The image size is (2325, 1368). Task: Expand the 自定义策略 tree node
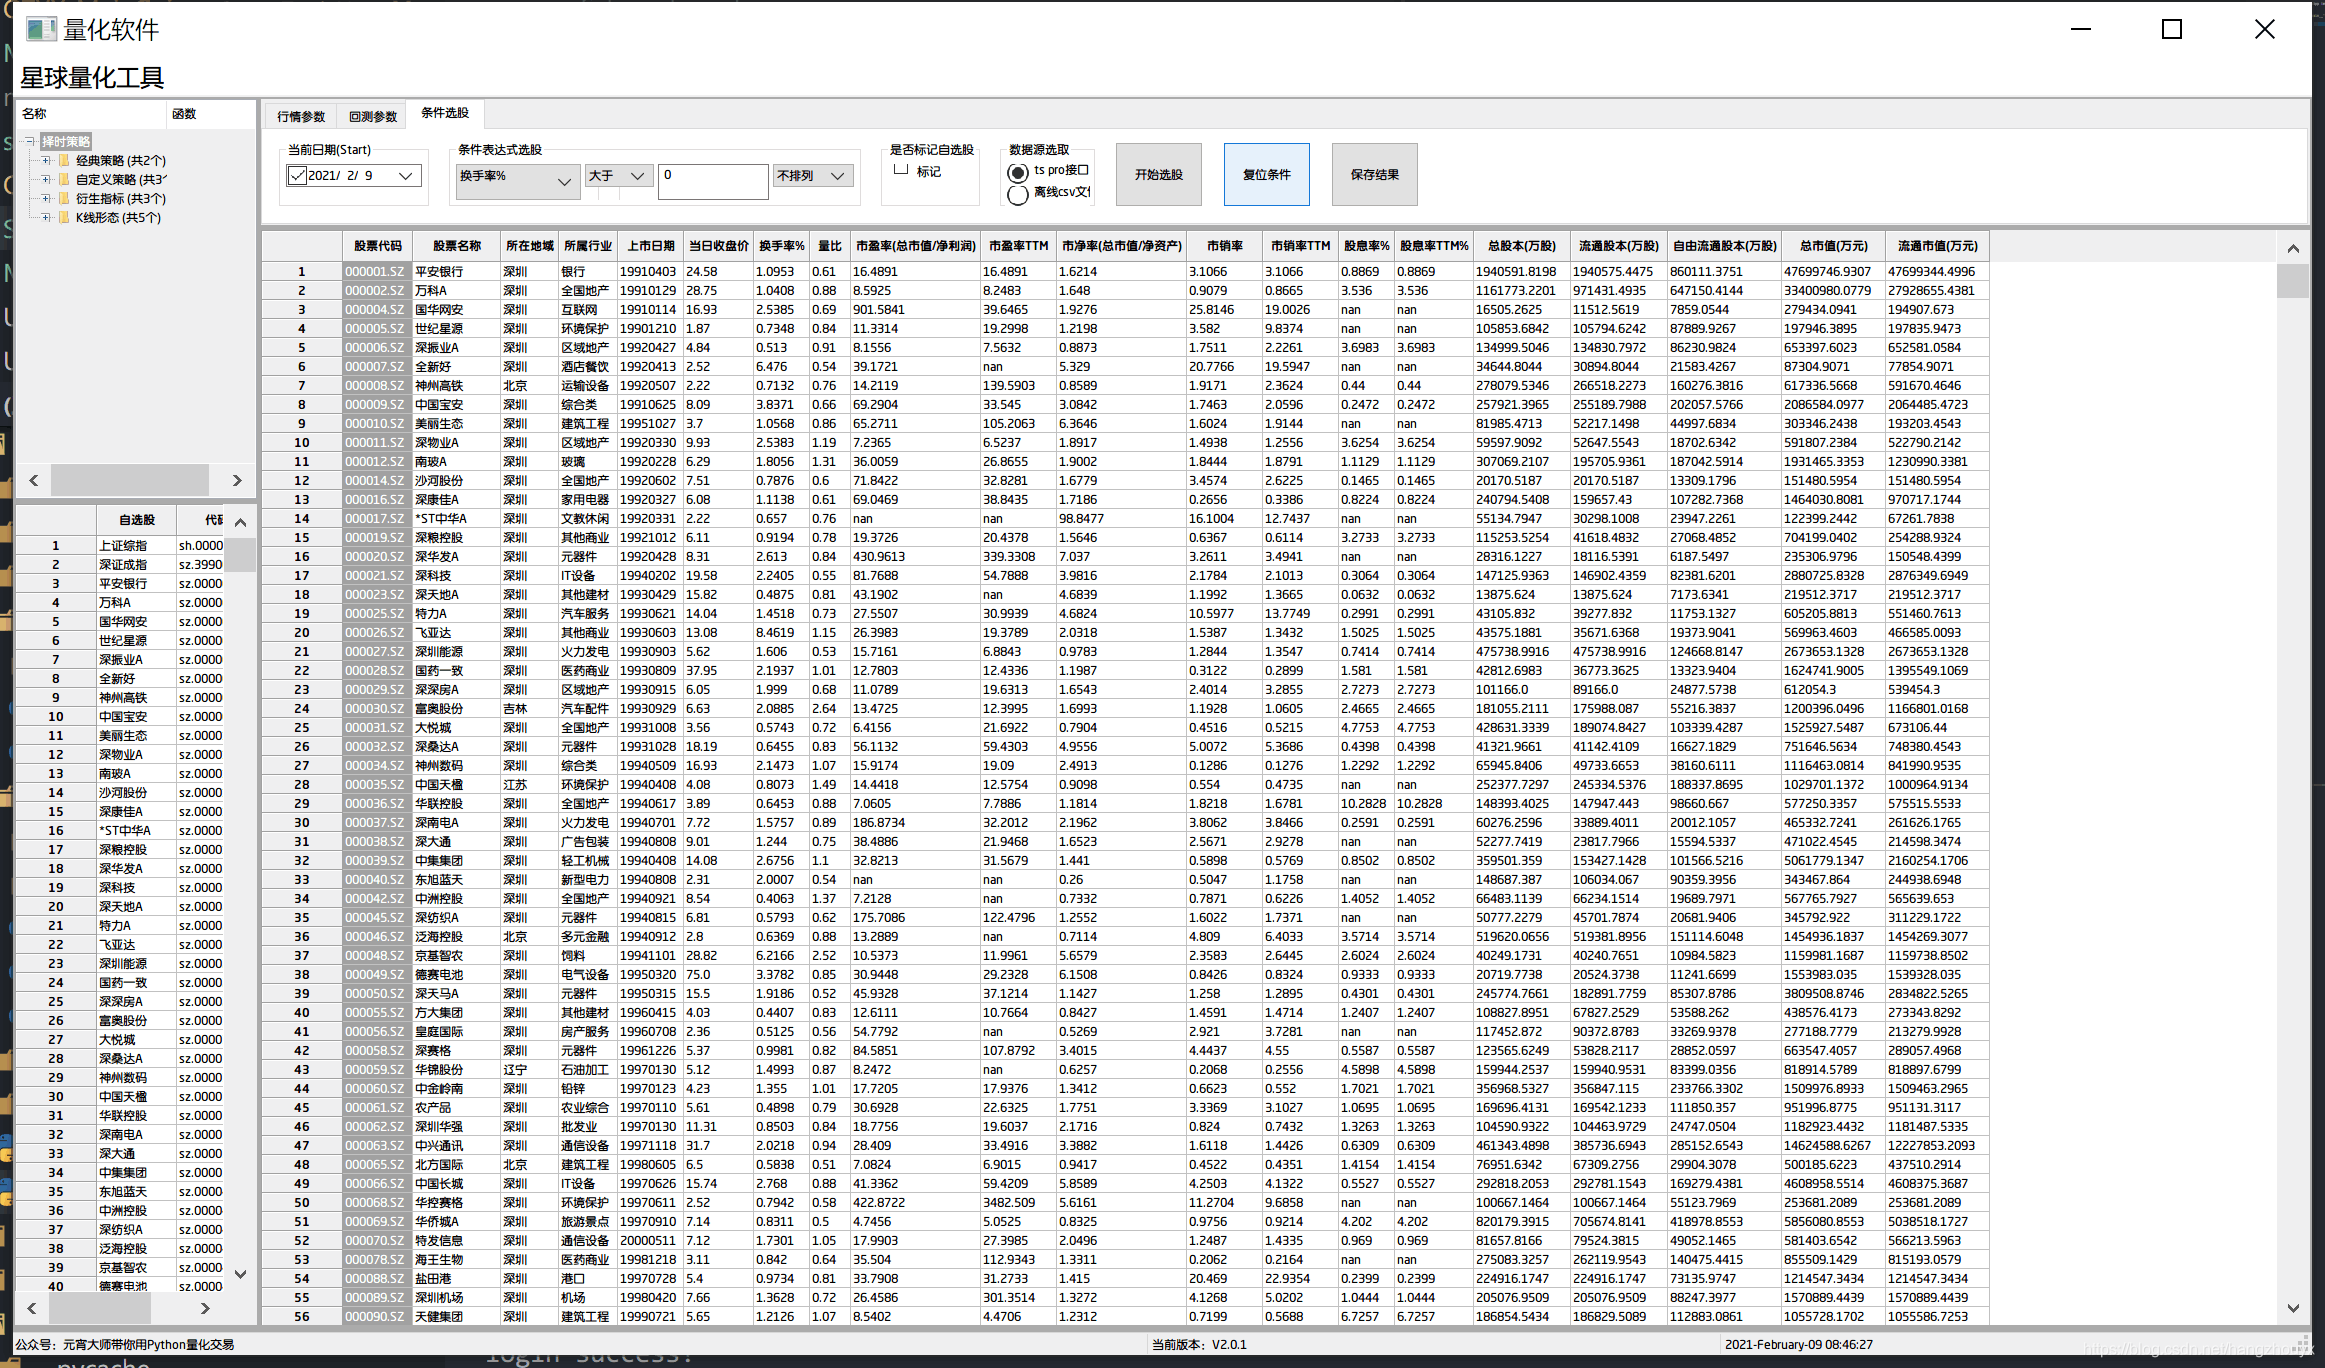coord(46,180)
